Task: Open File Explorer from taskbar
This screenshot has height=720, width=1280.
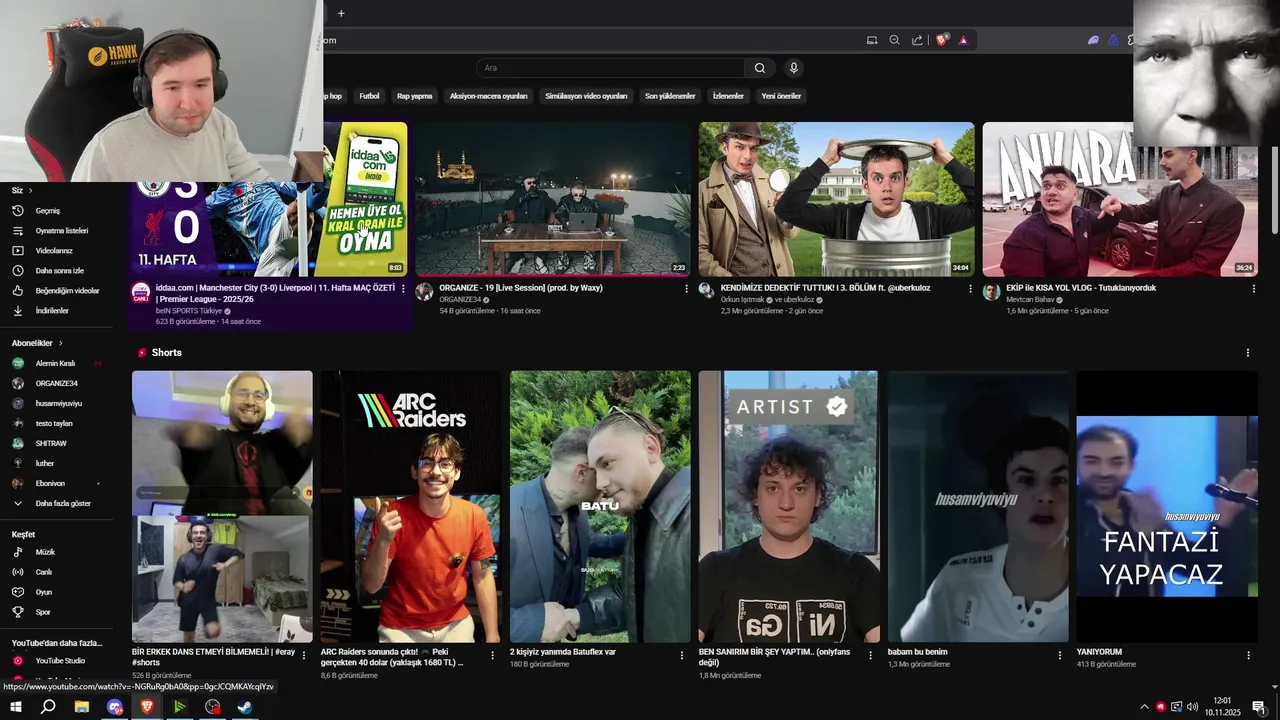Action: point(82,707)
